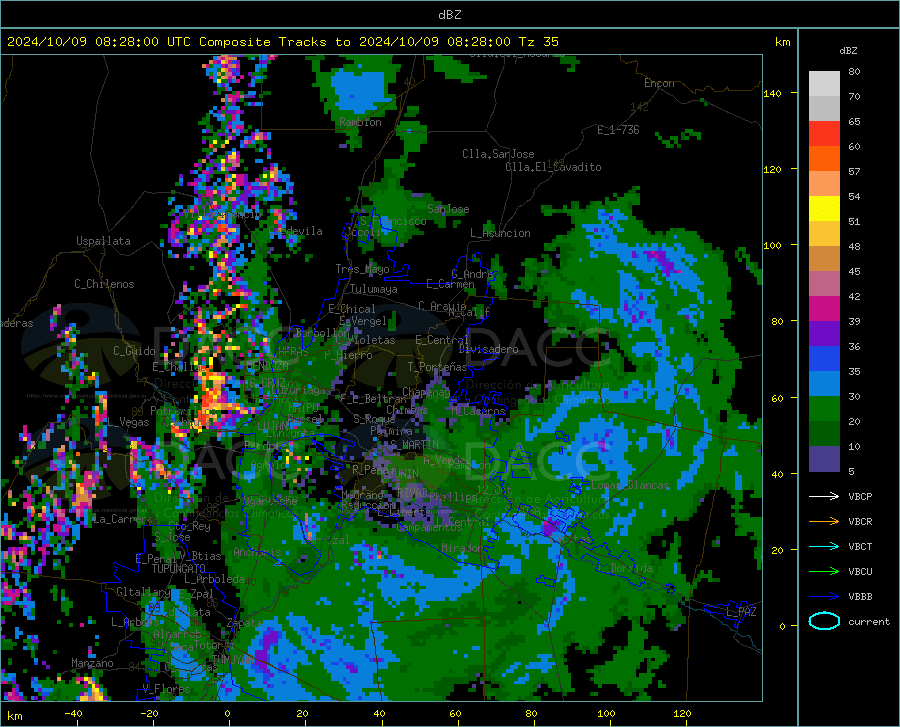Click the Gltallary place label
Viewport: 900px width, 727px height.
click(143, 592)
